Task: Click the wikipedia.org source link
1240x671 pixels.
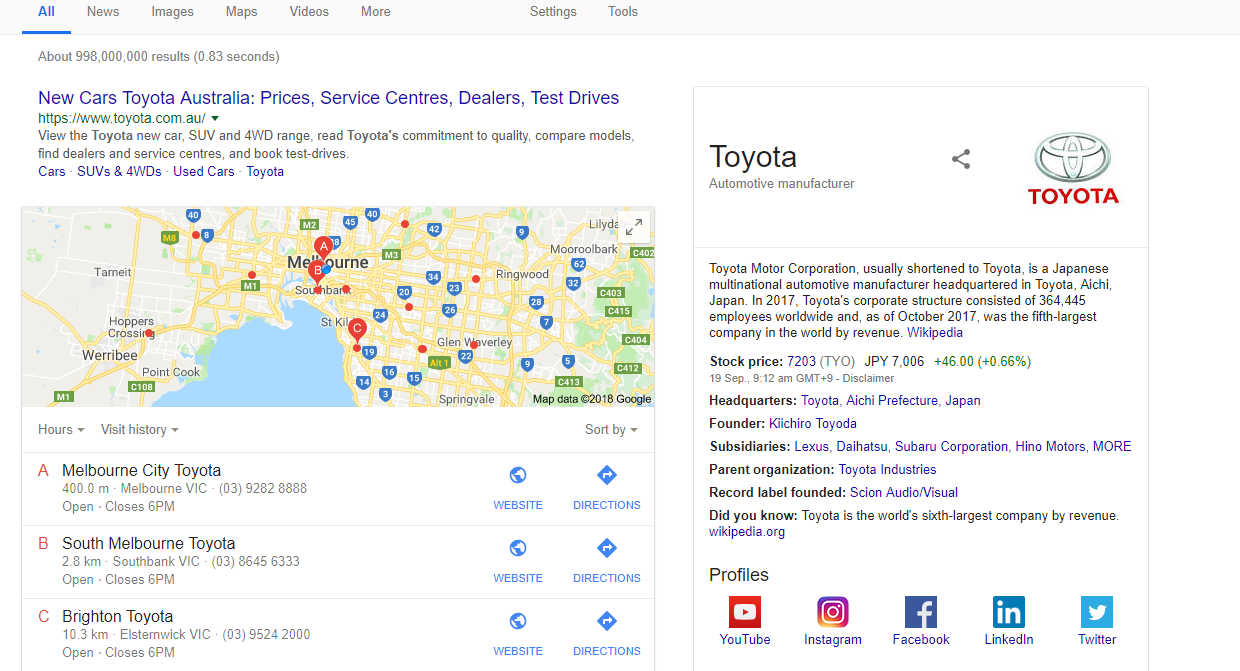Action: click(747, 531)
